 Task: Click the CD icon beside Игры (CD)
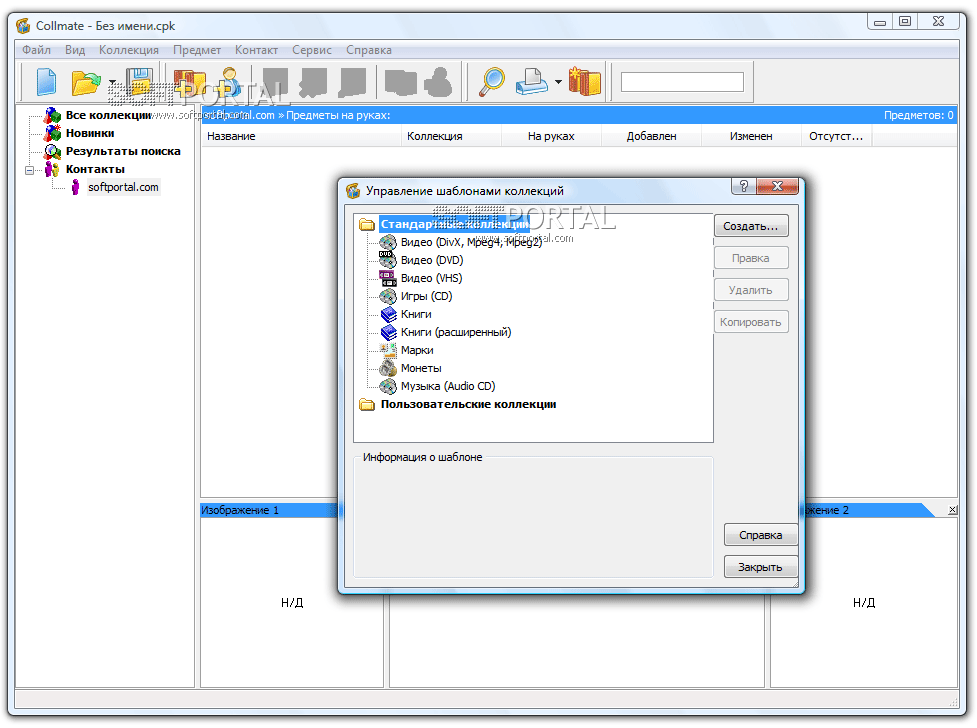[388, 296]
